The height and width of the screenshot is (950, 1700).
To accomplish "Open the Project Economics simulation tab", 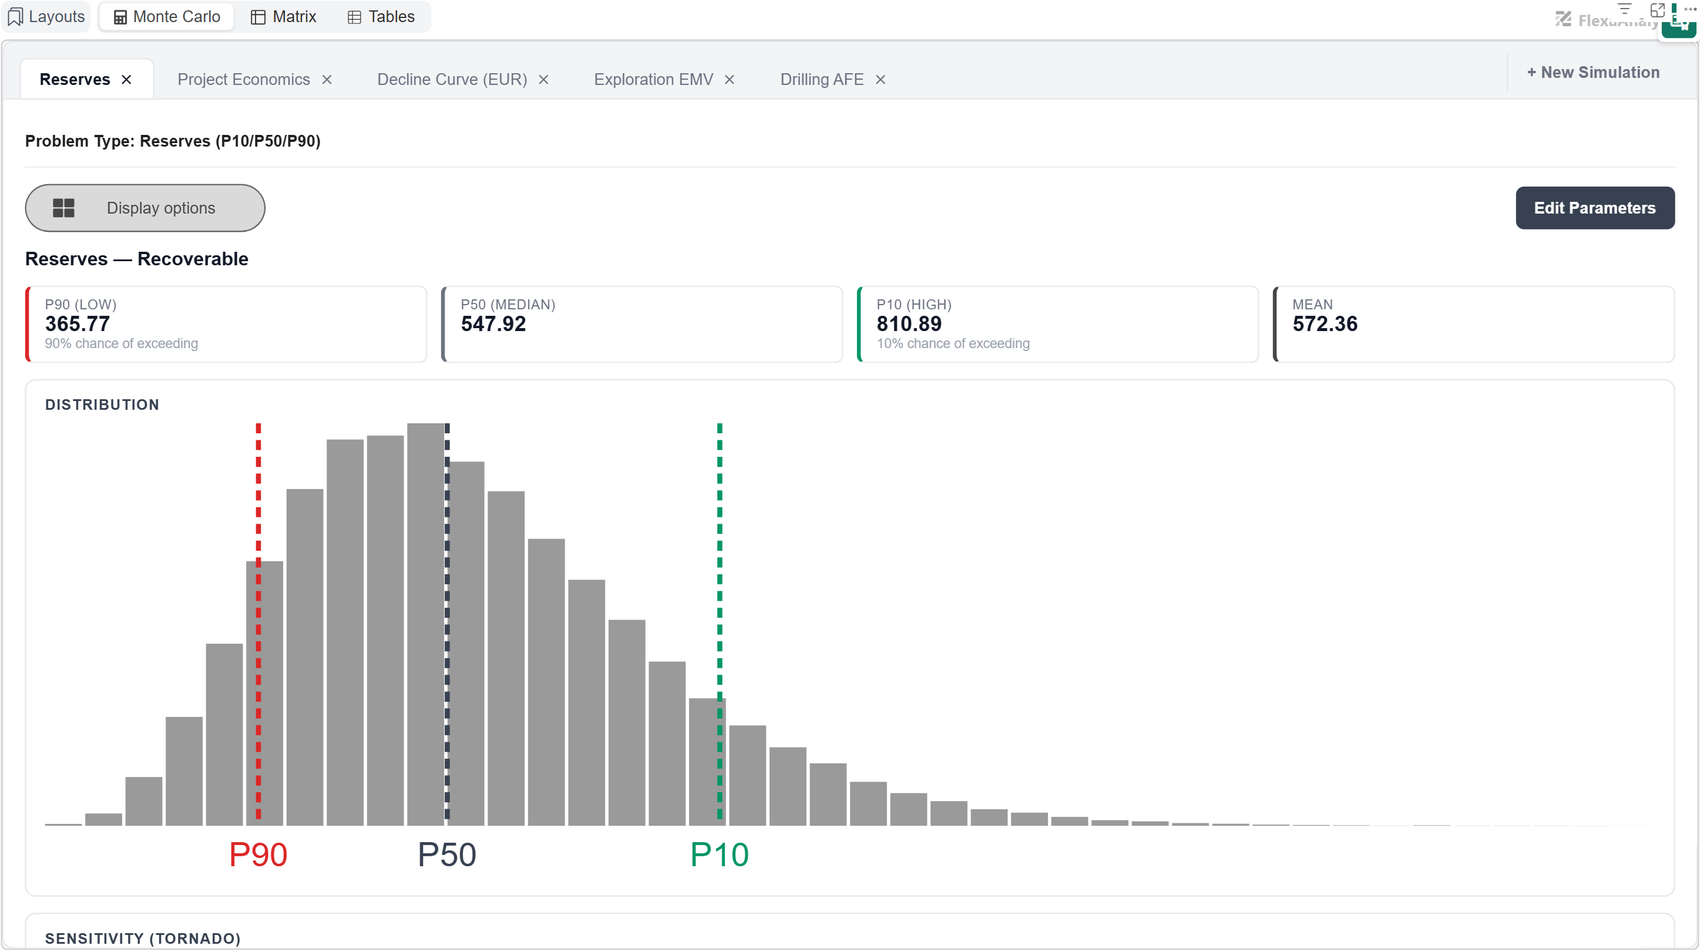I will pos(243,80).
